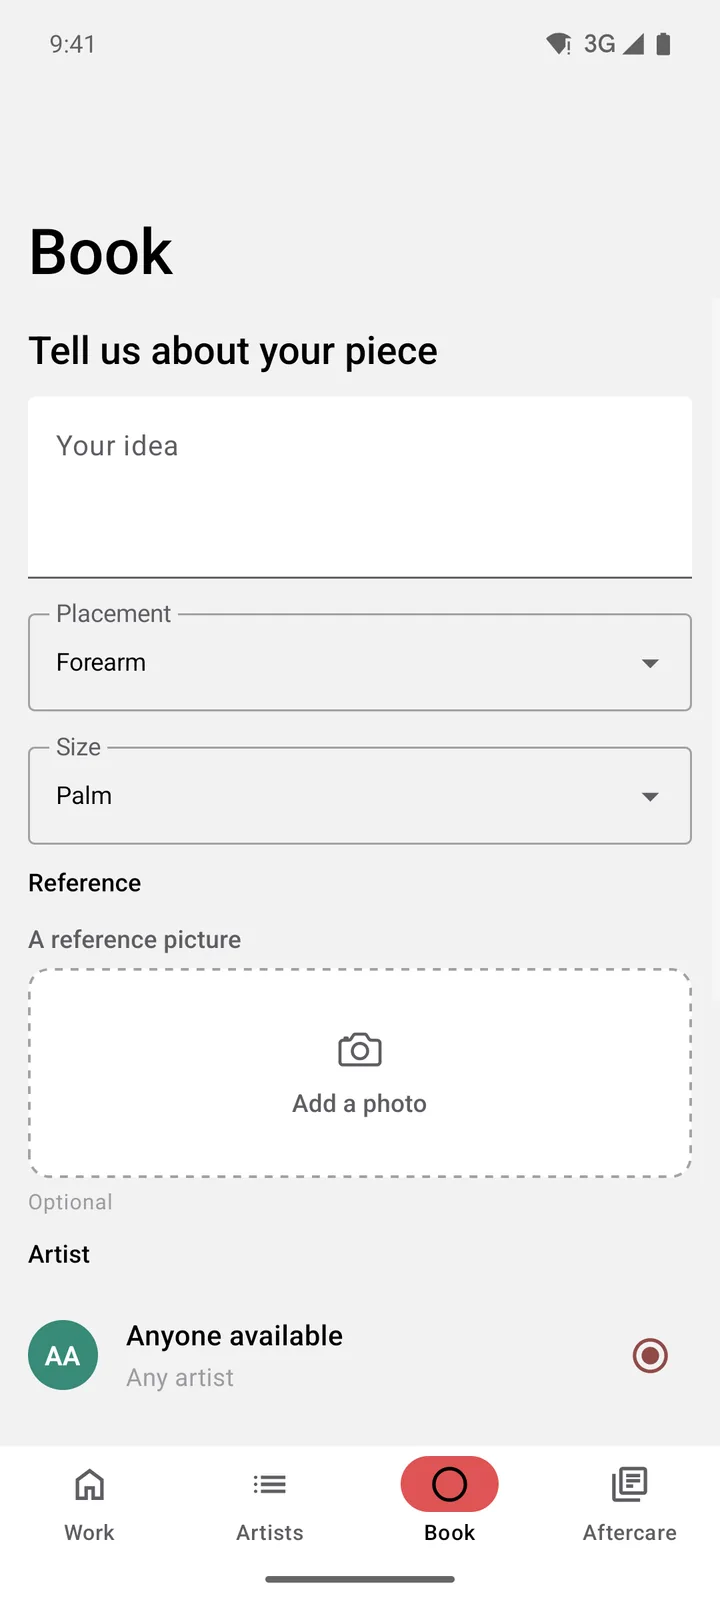Viewport: 720px width, 1600px height.
Task: Select the Anyone available radio button
Action: tap(650, 1355)
